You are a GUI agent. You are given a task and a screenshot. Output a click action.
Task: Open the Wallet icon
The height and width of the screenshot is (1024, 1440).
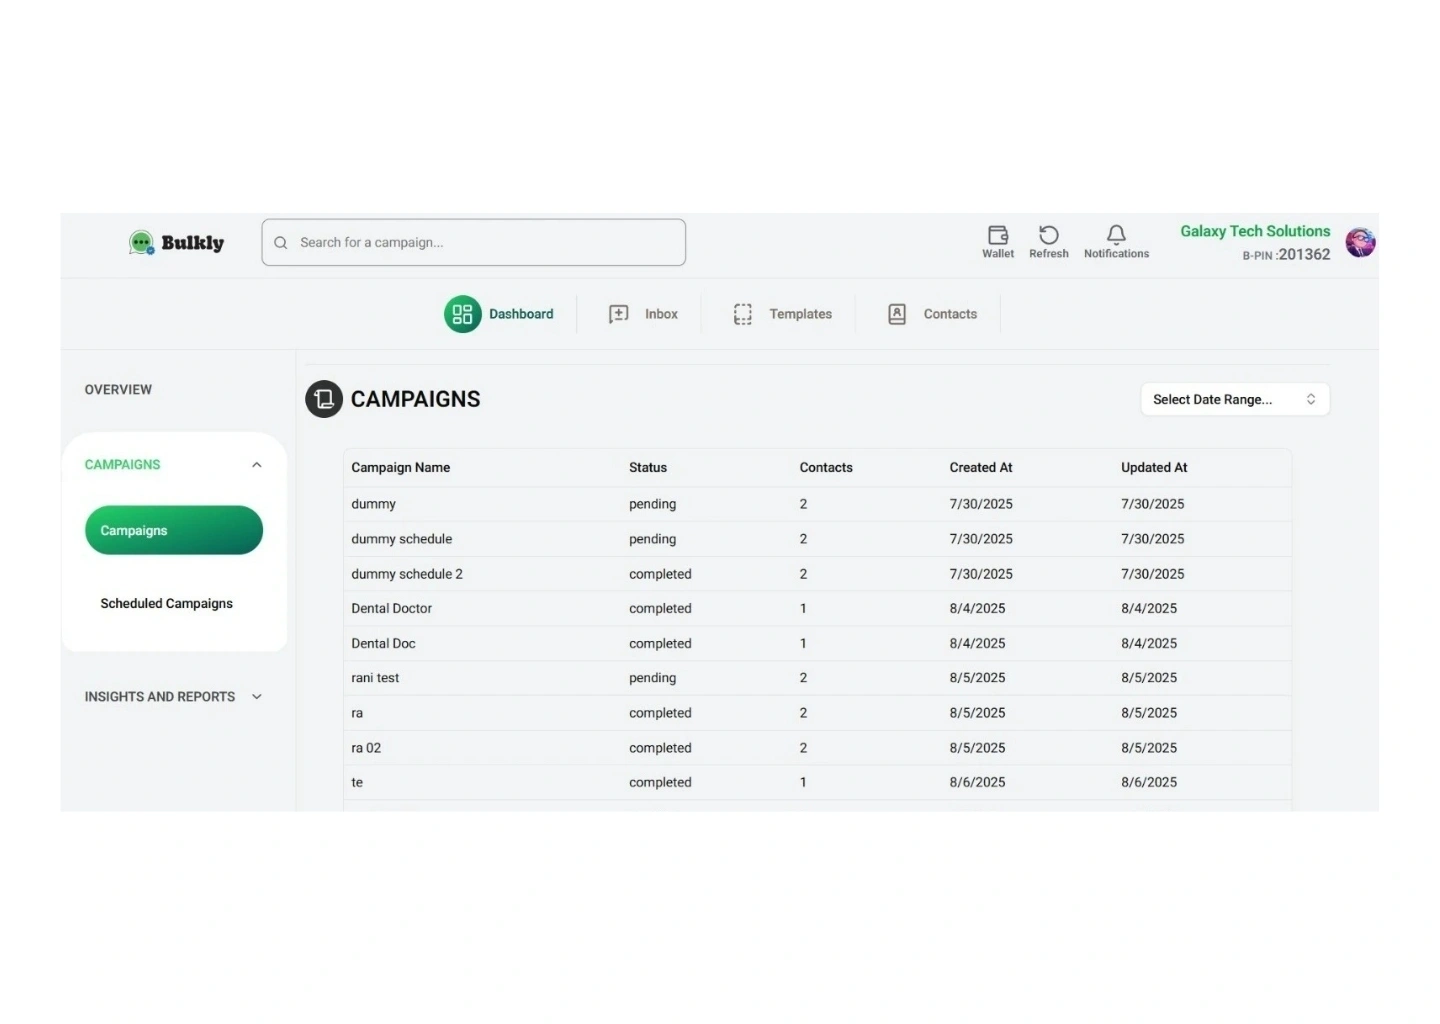click(997, 236)
